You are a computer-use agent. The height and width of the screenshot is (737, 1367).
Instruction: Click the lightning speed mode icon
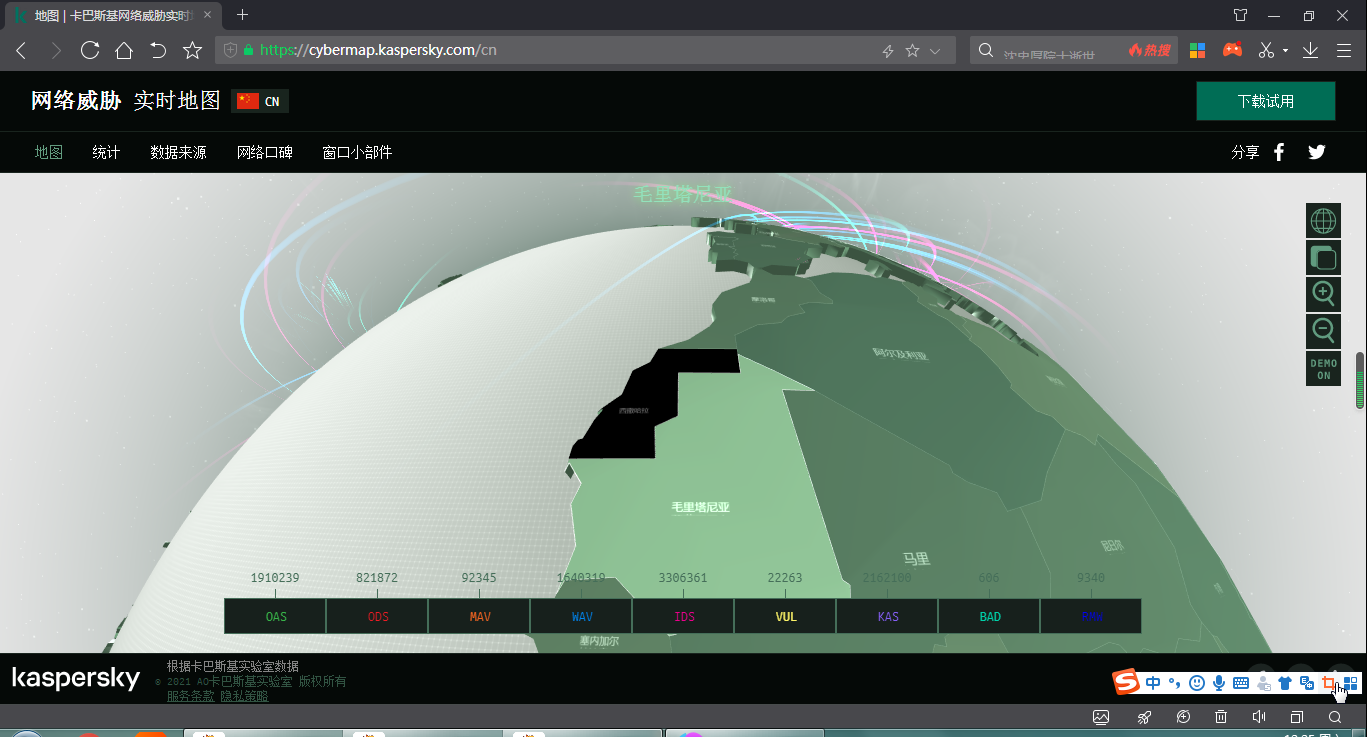point(887,51)
